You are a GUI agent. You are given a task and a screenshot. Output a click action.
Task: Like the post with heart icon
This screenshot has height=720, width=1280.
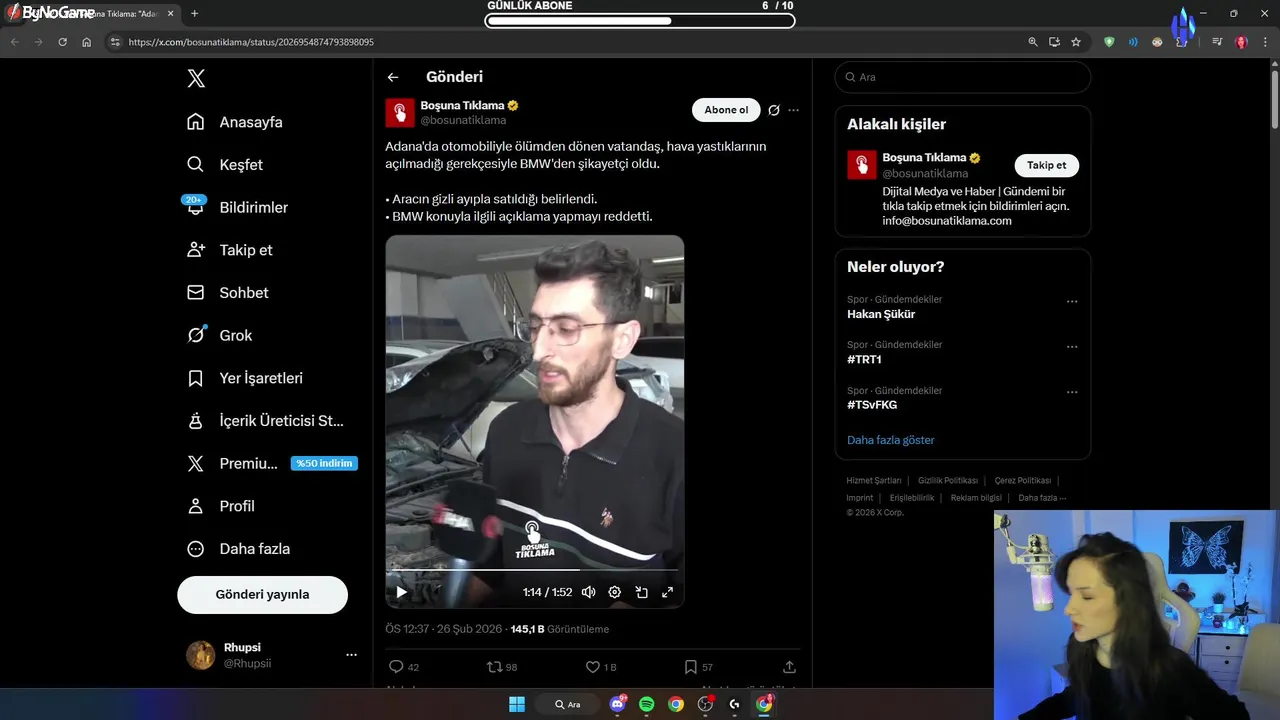click(x=592, y=667)
